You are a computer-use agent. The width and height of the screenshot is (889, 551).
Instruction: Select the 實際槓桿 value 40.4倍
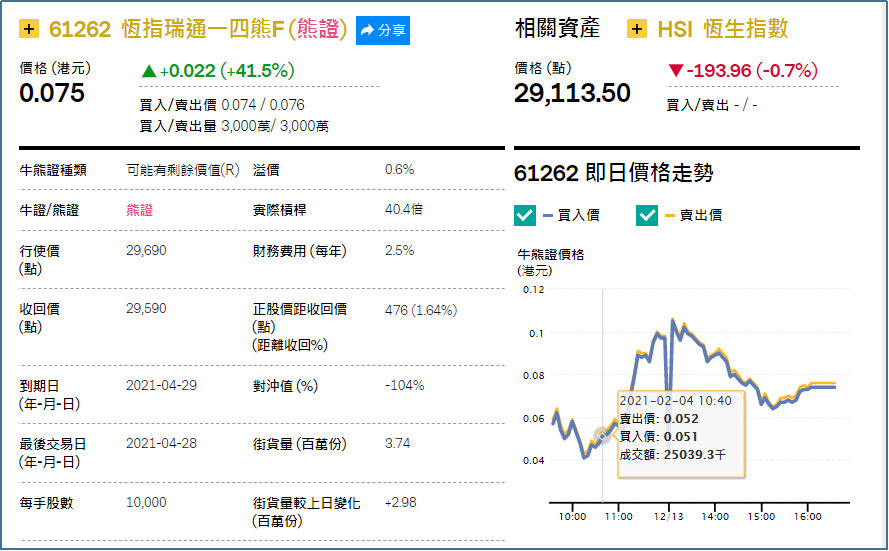click(404, 209)
